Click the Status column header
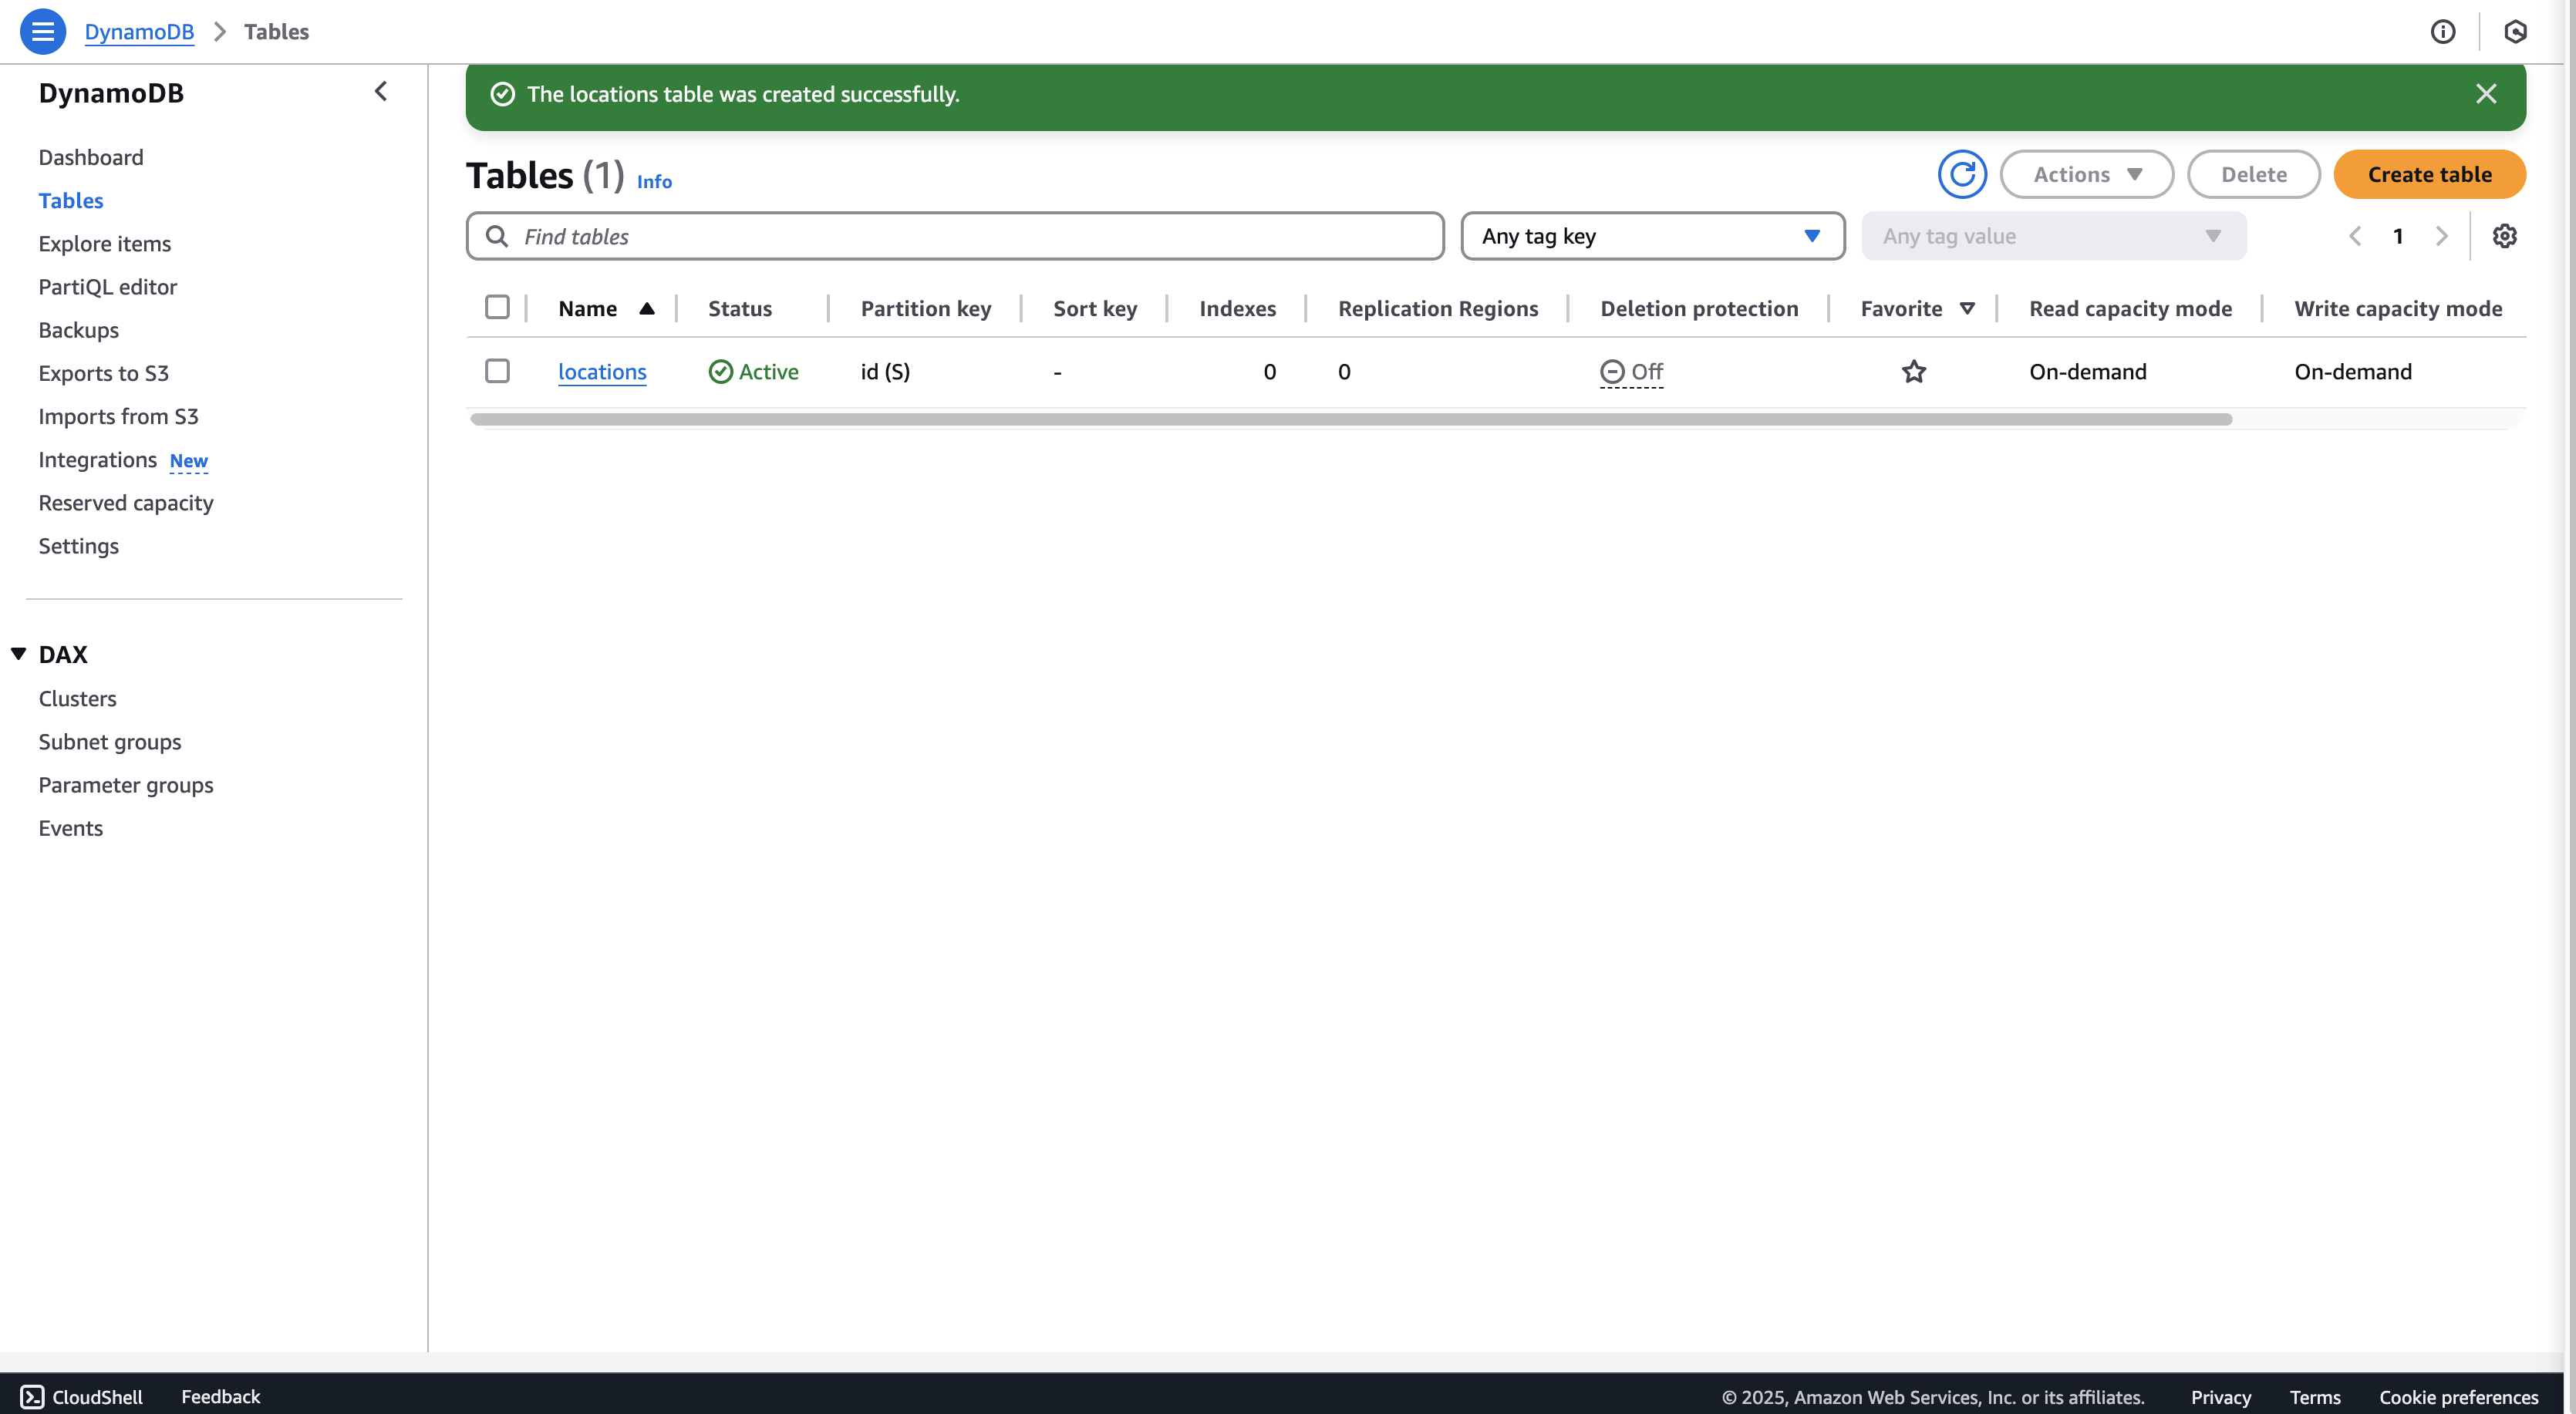Viewport: 2576px width, 1414px height. point(740,308)
